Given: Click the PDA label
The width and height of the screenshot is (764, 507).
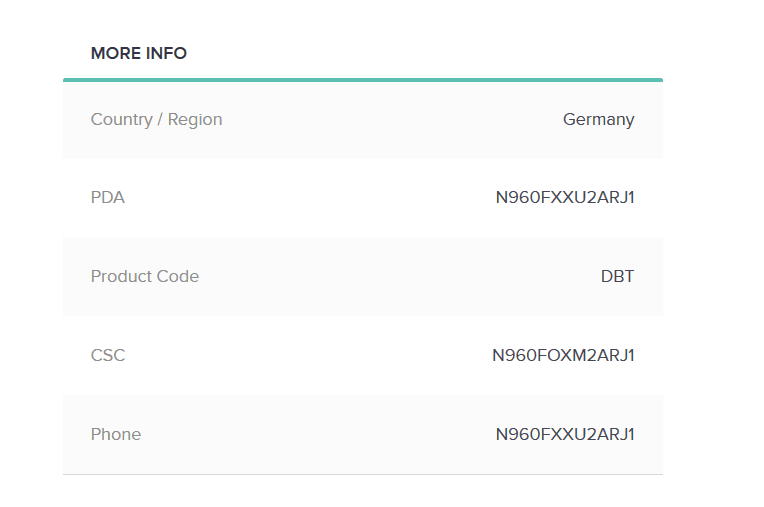Looking at the screenshot, I should pos(108,197).
